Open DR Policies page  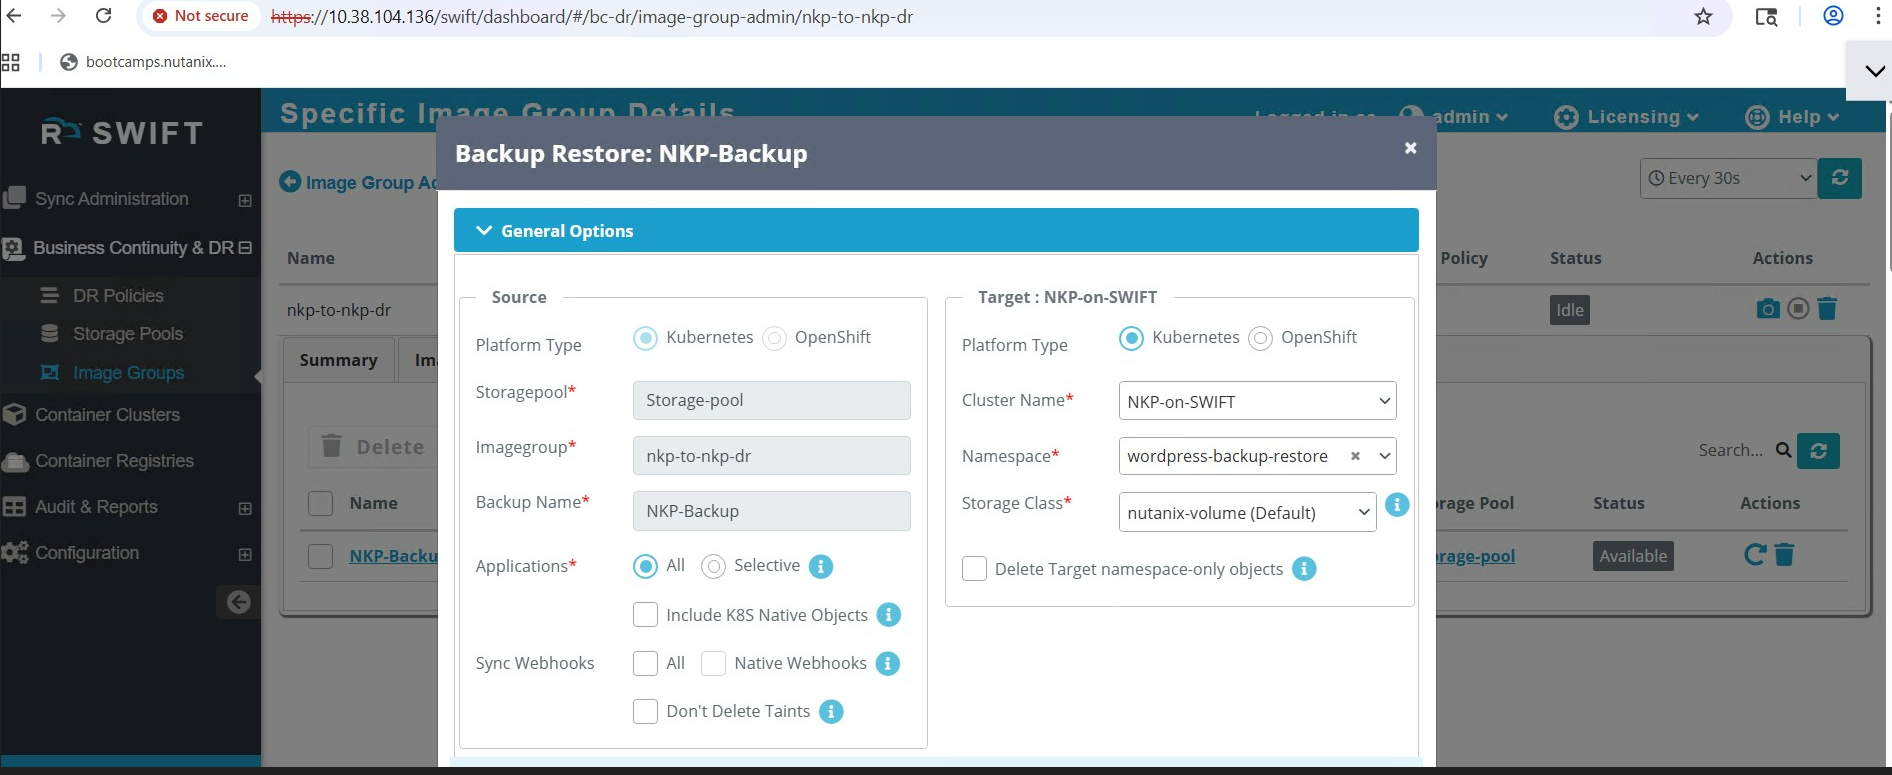pyautogui.click(x=118, y=296)
